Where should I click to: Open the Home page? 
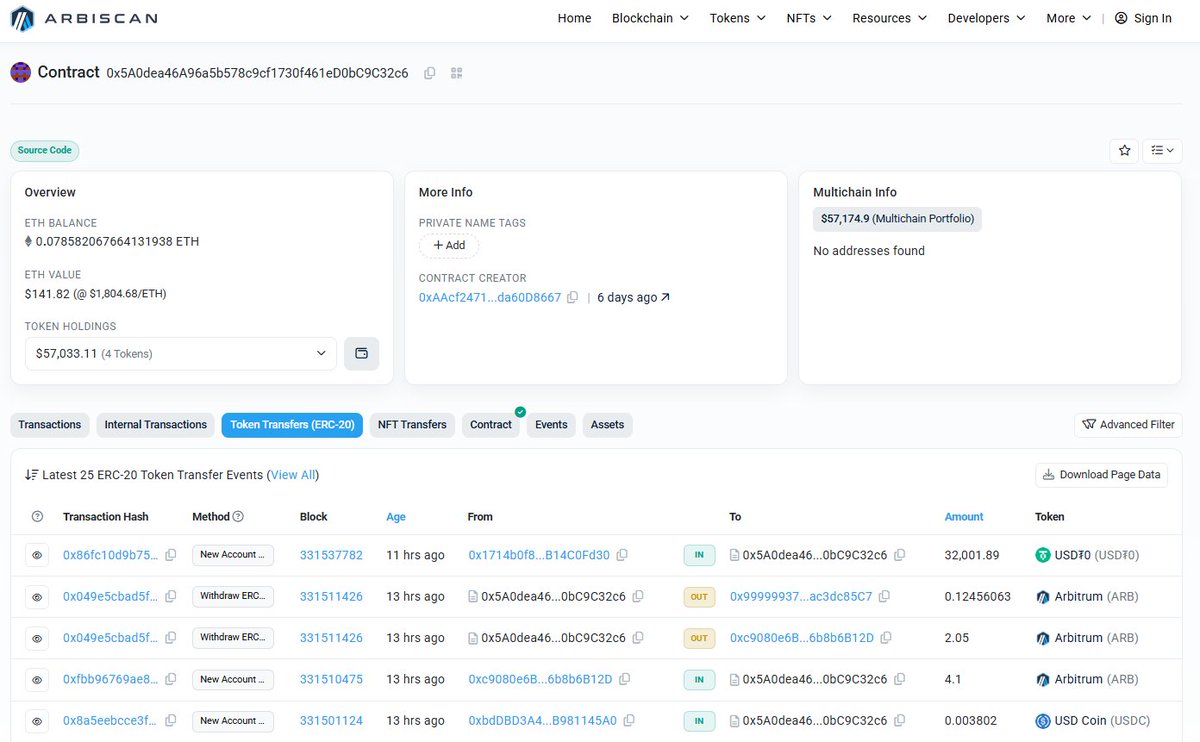574,18
